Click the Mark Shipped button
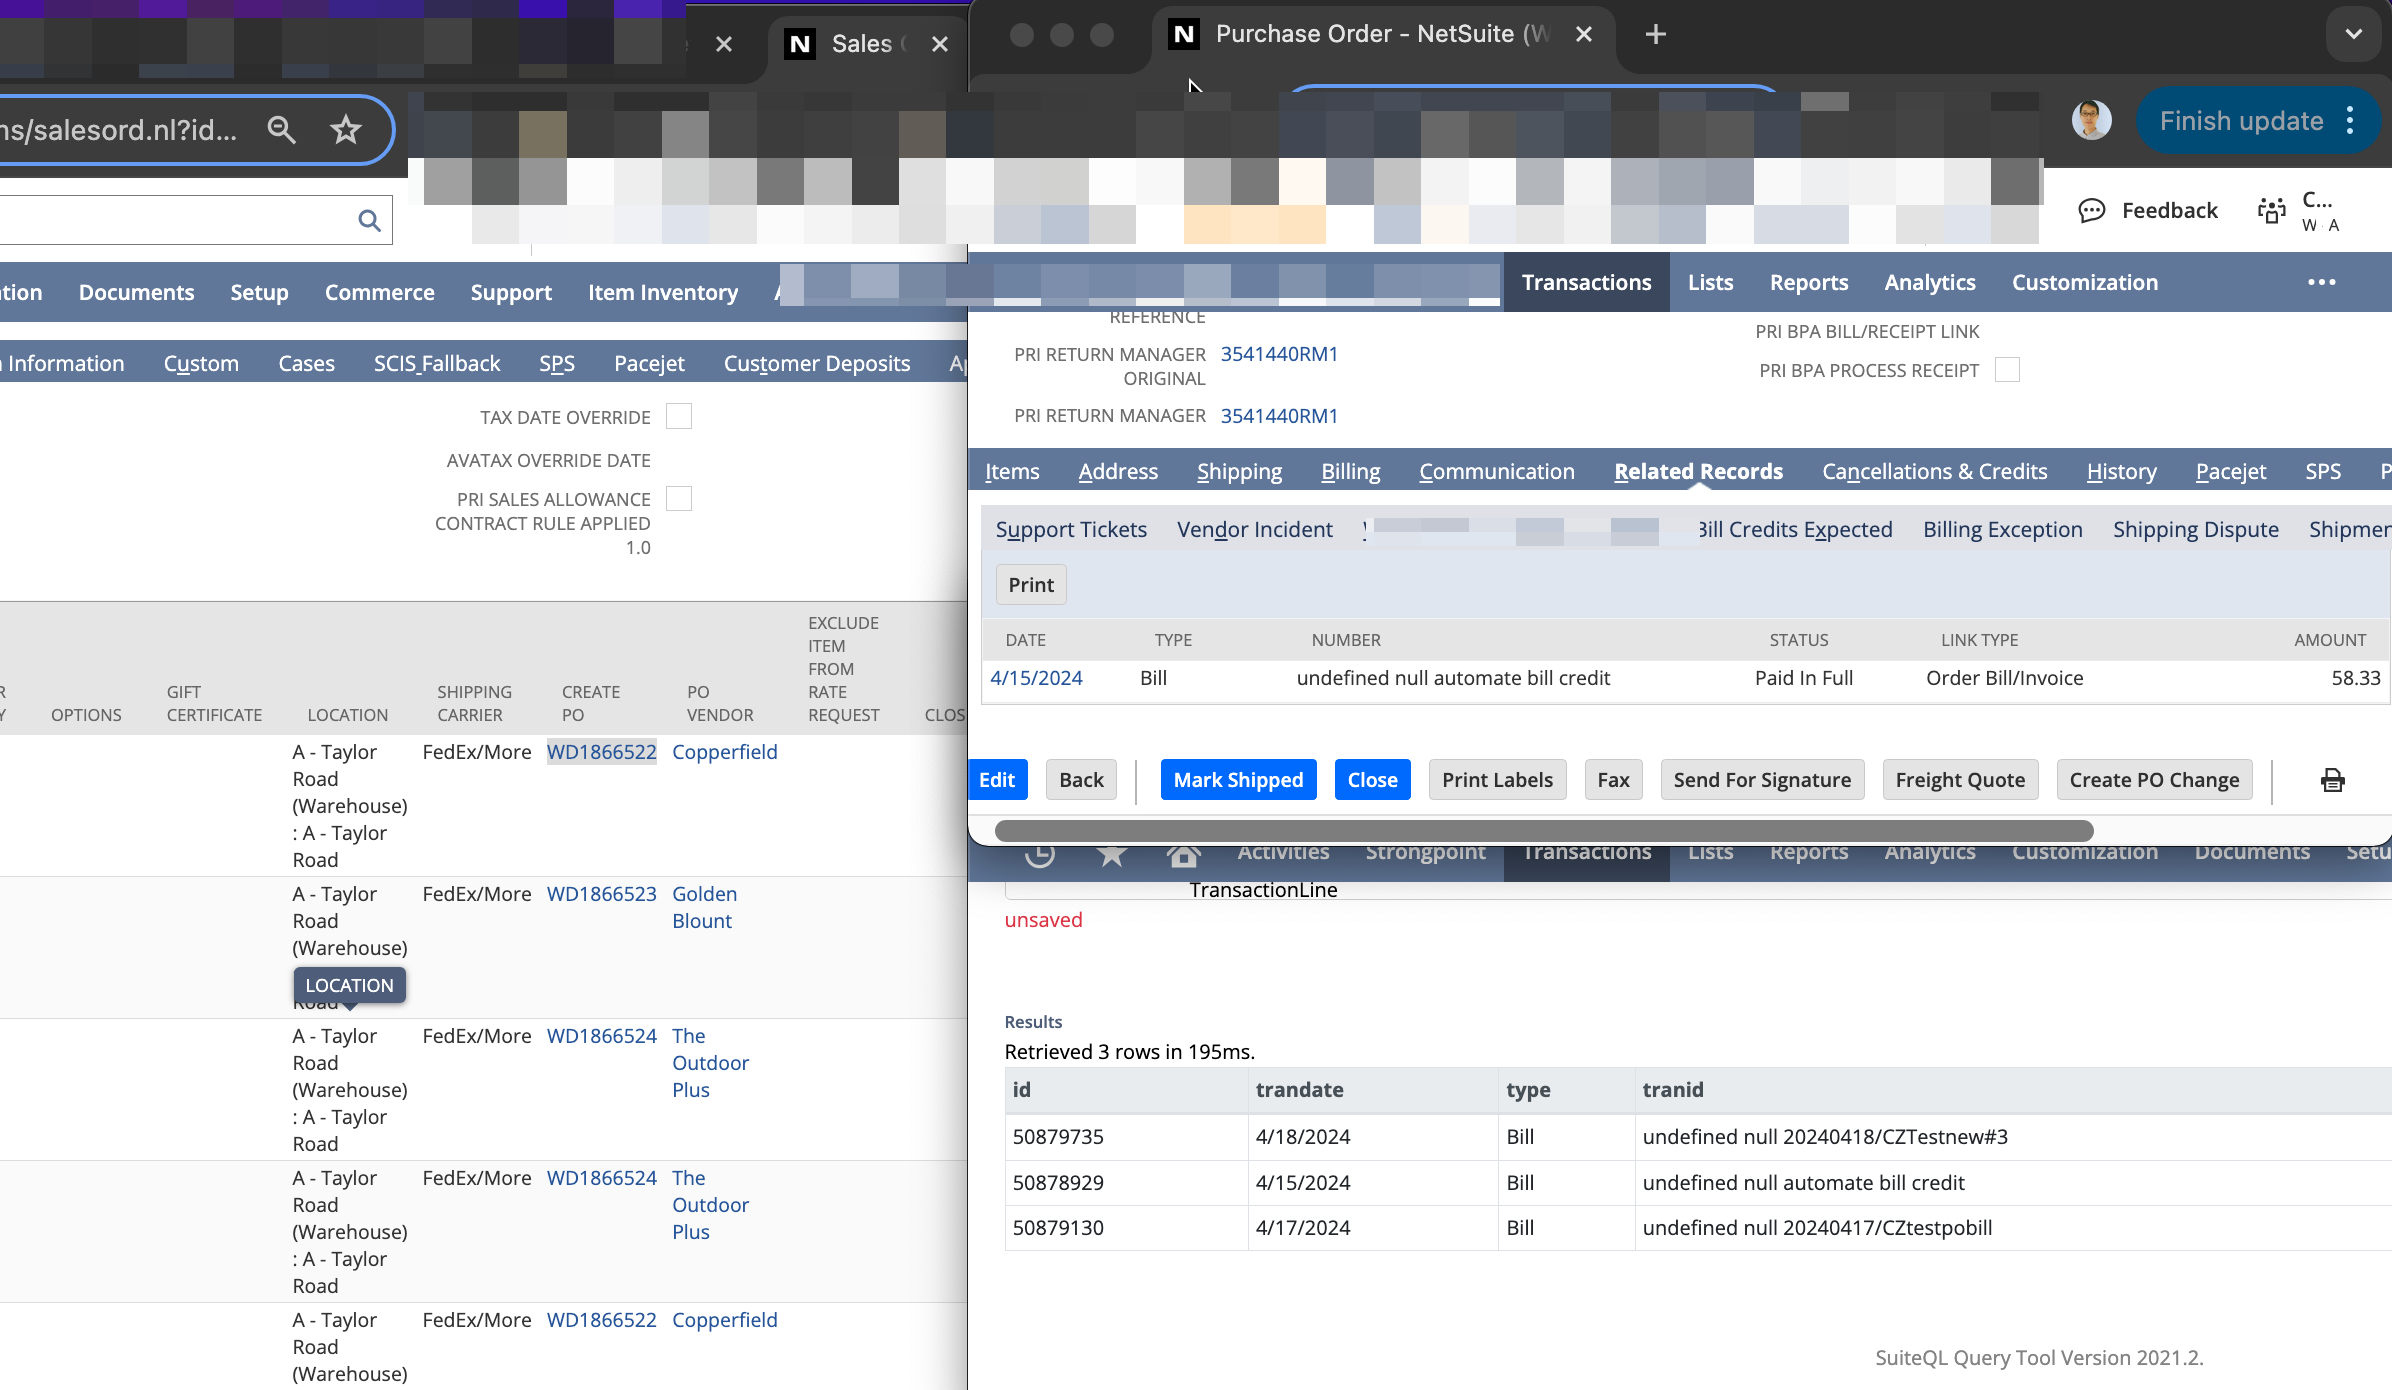 coord(1238,780)
